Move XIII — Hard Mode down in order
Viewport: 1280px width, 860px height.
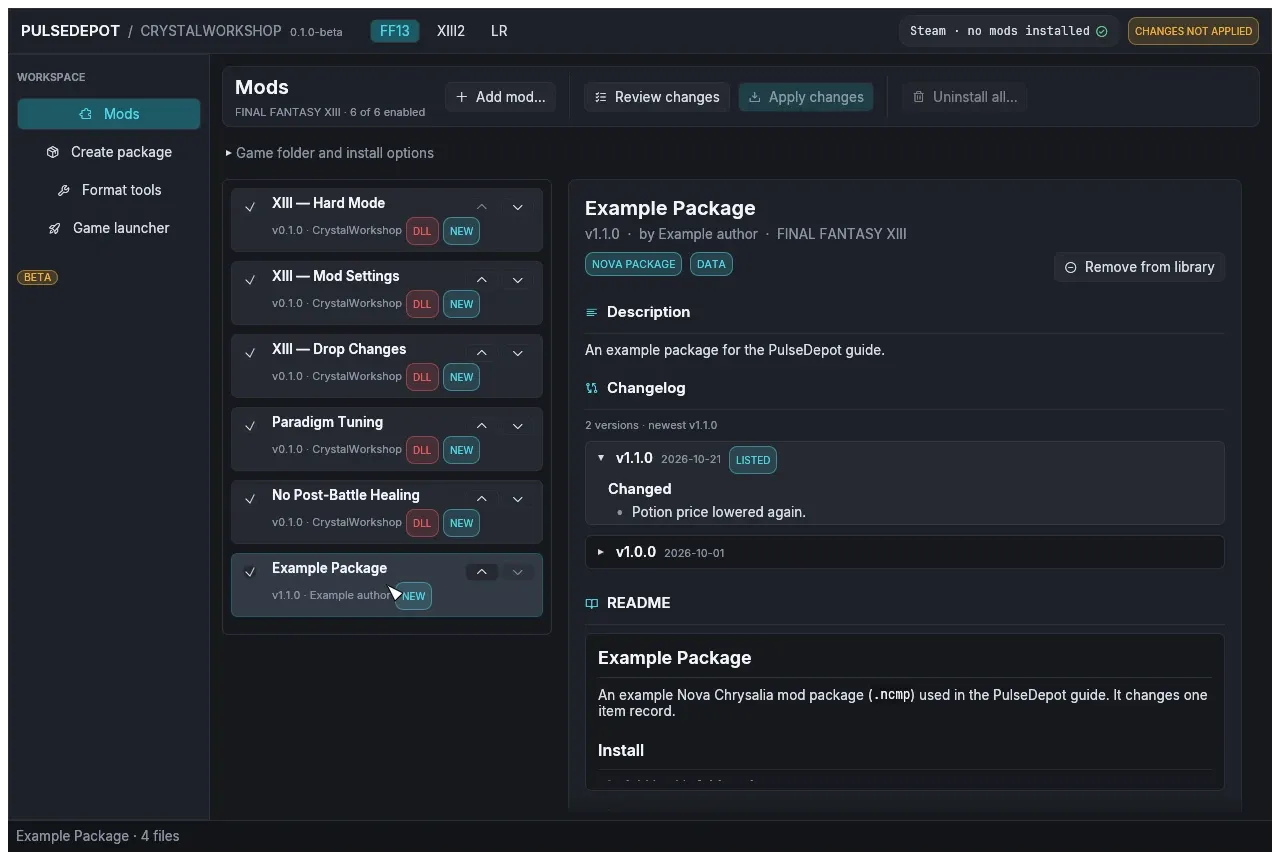point(518,207)
